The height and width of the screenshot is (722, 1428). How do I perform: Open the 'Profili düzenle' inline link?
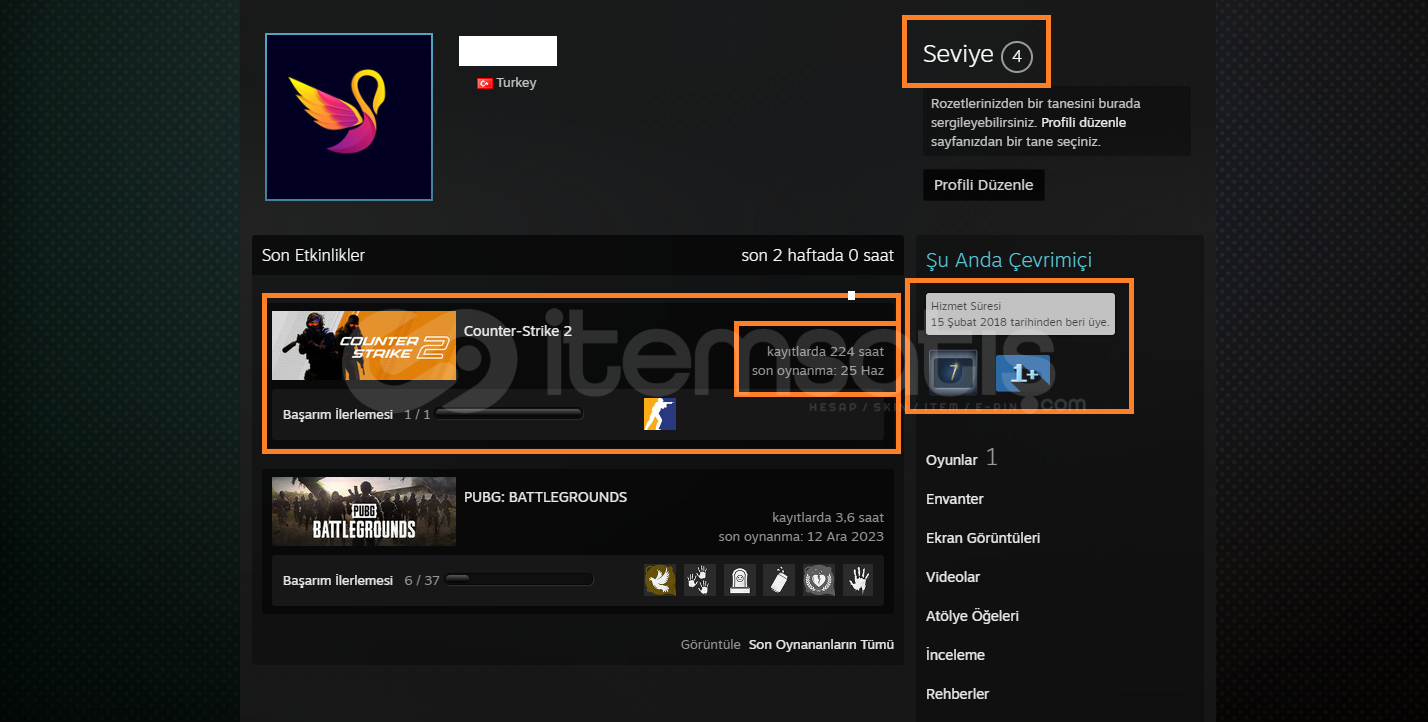[1084, 123]
